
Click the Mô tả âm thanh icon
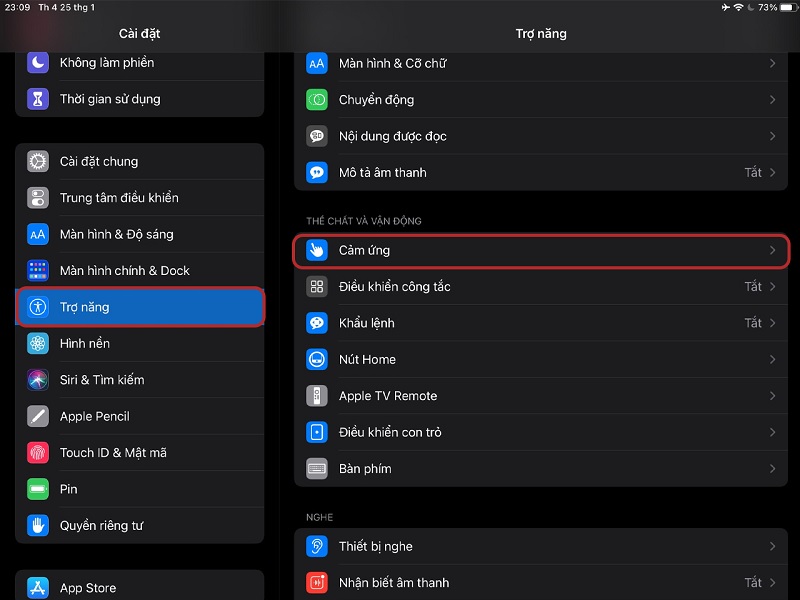316,172
